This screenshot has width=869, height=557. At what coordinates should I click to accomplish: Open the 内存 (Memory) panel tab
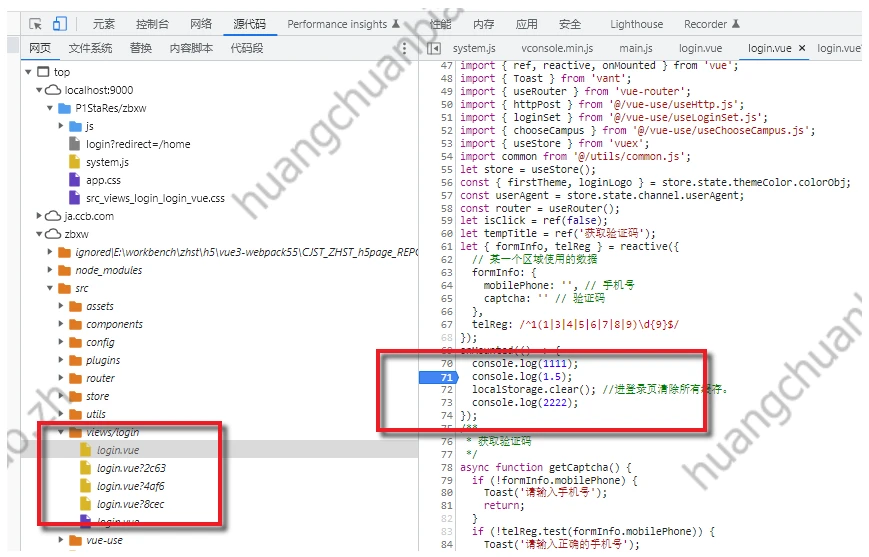point(483,24)
